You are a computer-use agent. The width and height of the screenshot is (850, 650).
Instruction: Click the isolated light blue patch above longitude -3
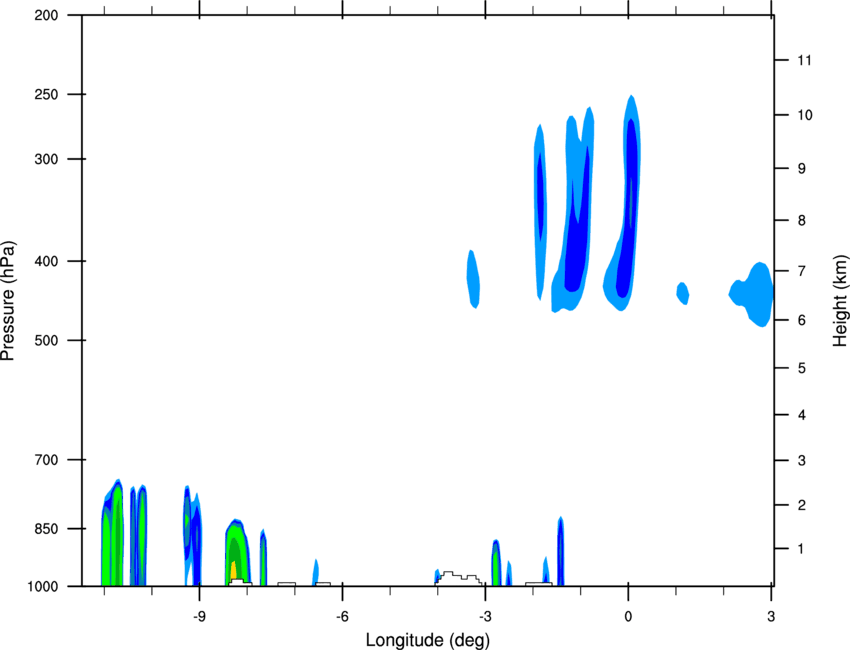[473, 279]
